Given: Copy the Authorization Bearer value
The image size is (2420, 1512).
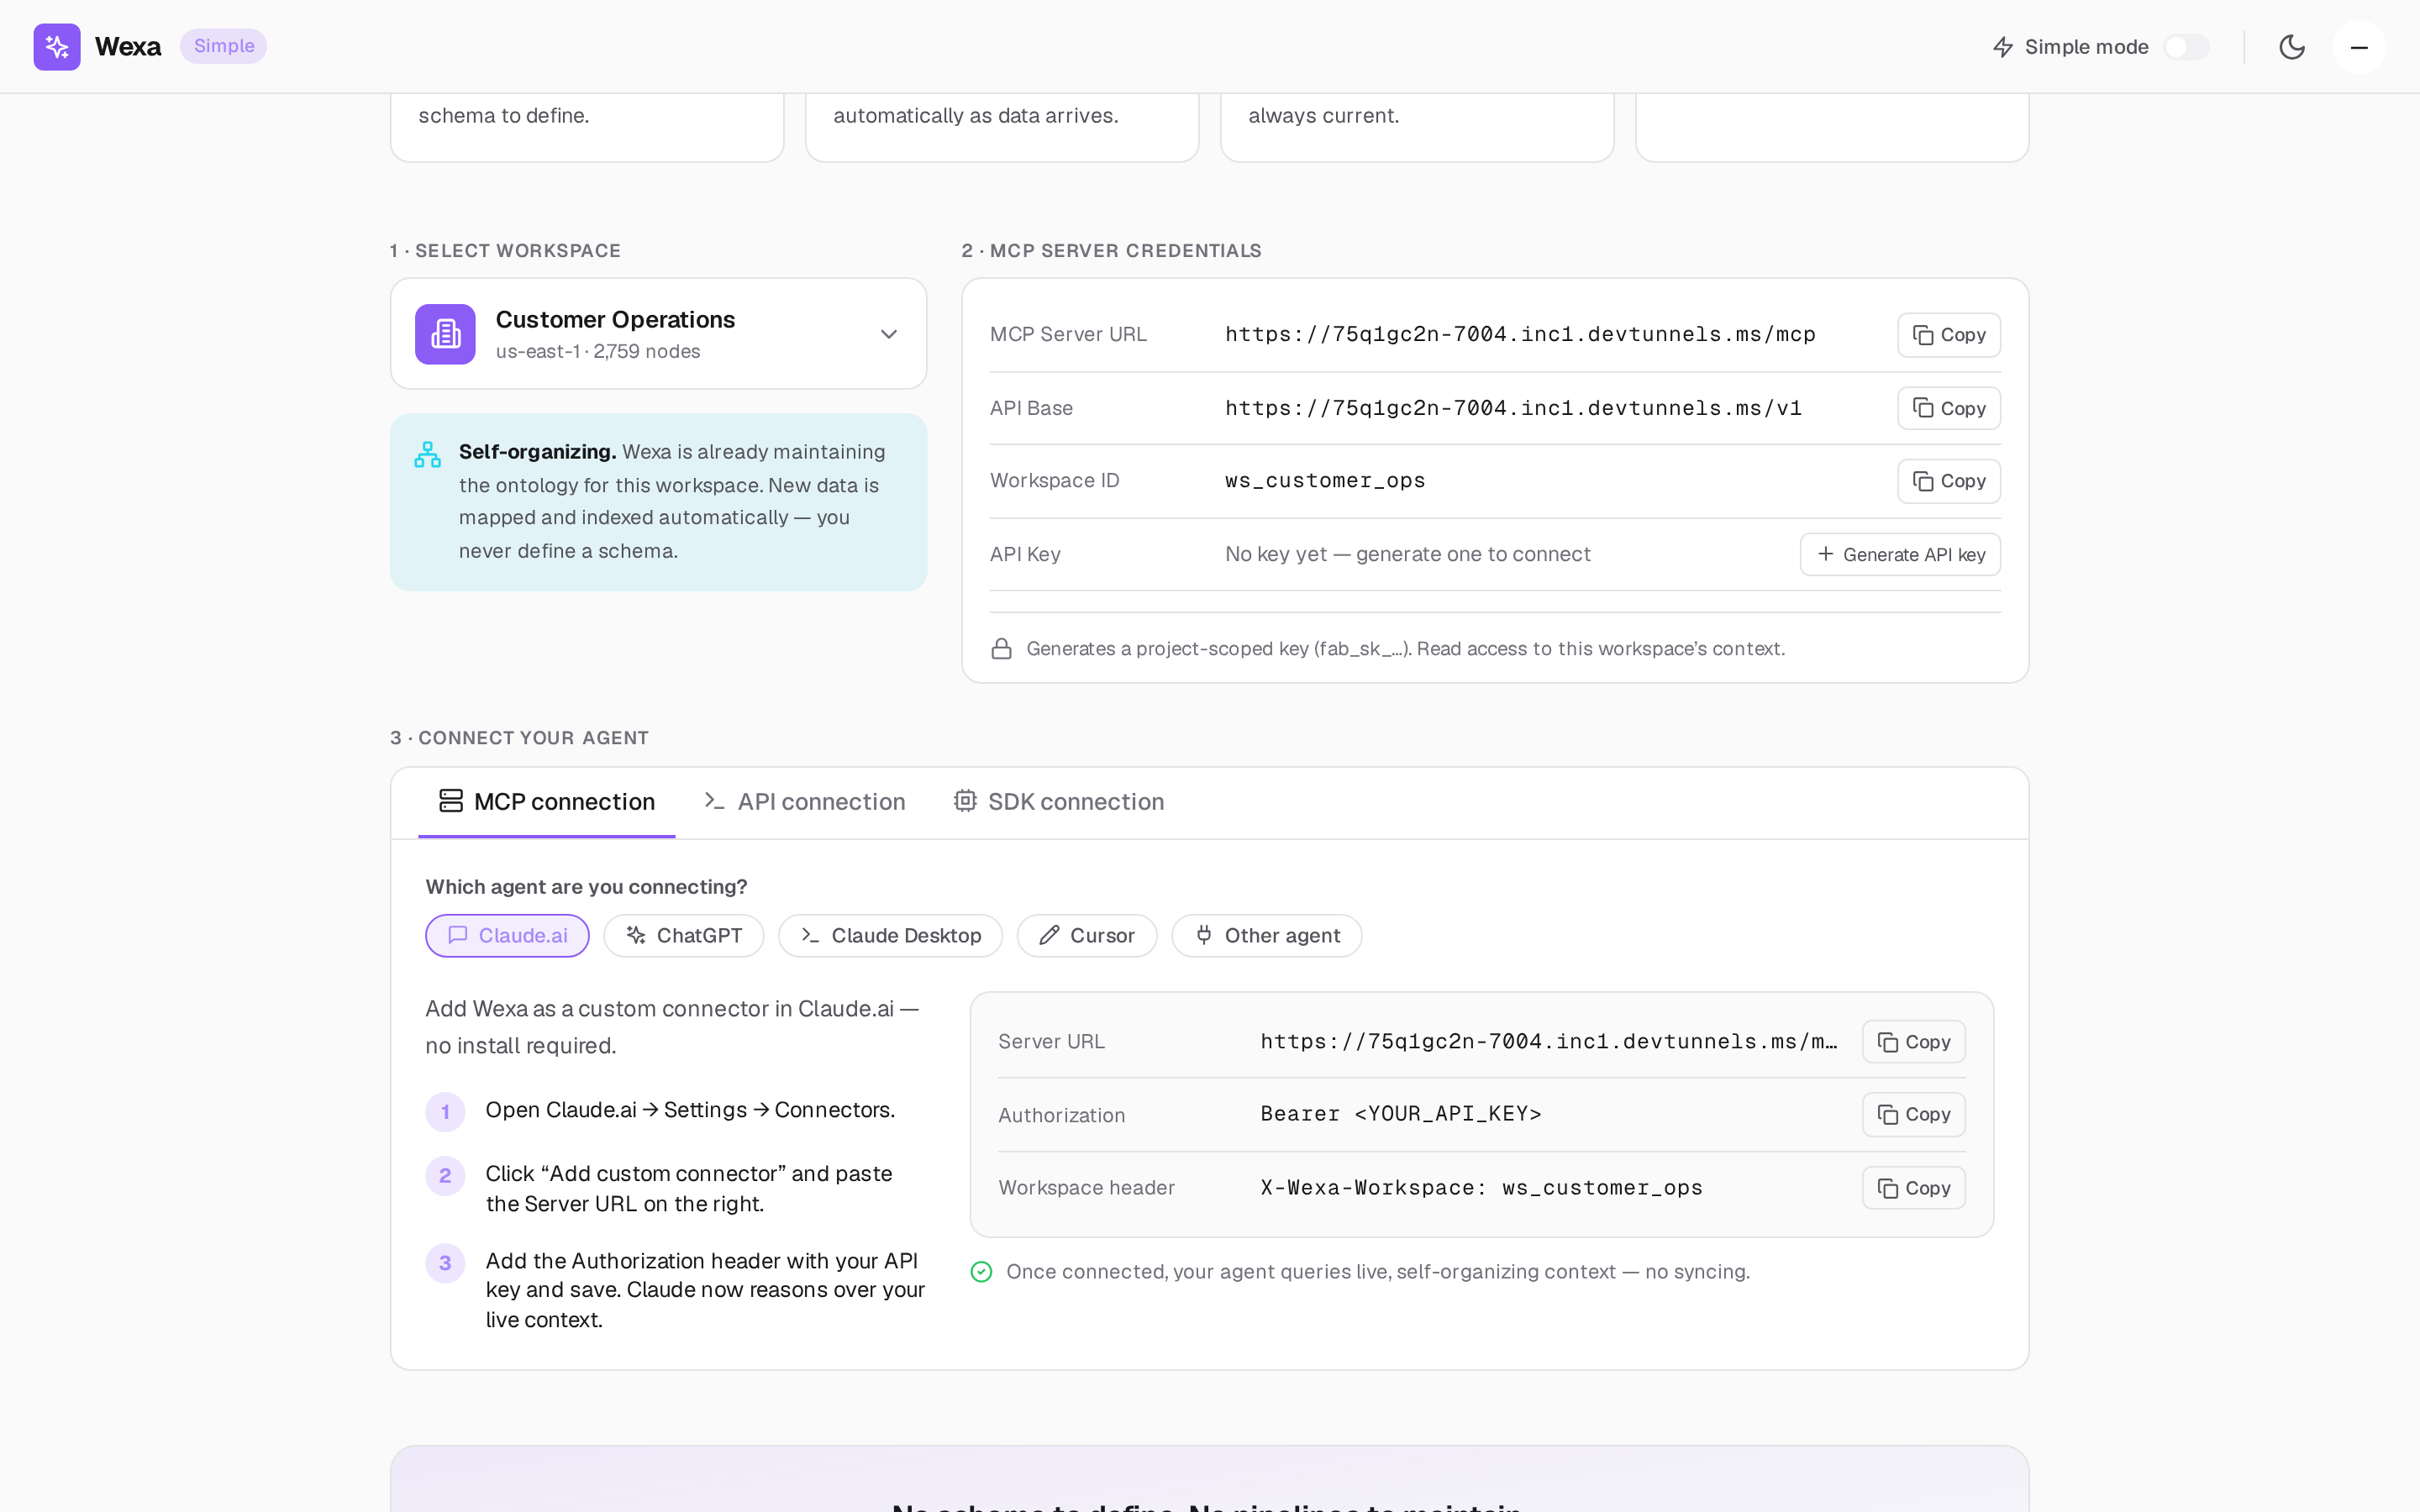Looking at the screenshot, I should (x=1913, y=1114).
